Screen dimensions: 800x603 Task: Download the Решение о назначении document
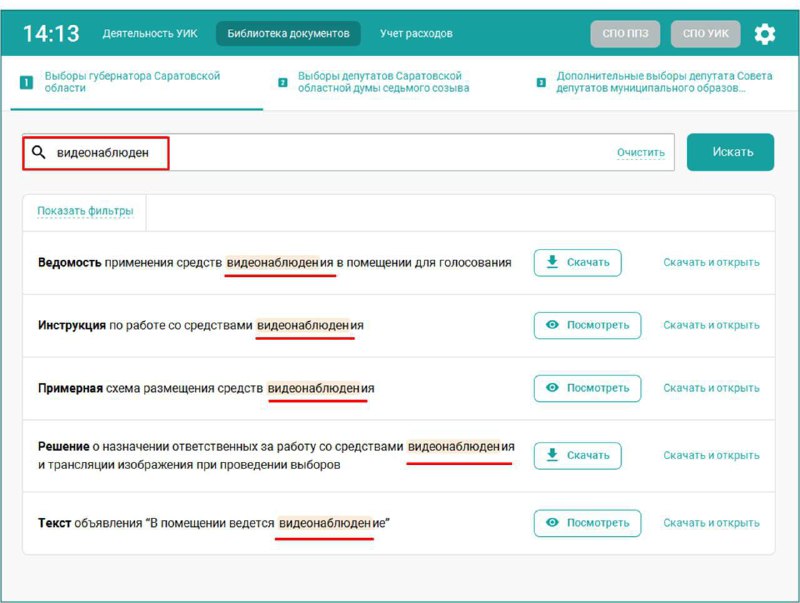tap(577, 455)
